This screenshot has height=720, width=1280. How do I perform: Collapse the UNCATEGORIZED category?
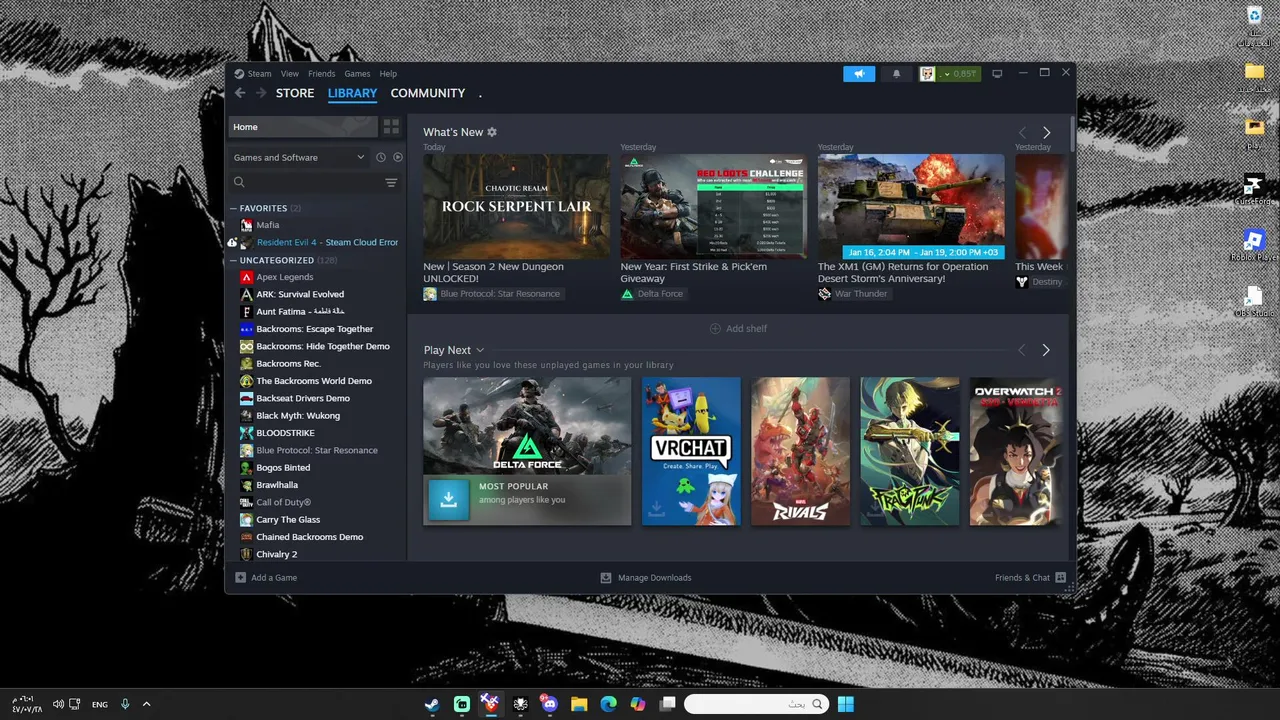tap(234, 260)
